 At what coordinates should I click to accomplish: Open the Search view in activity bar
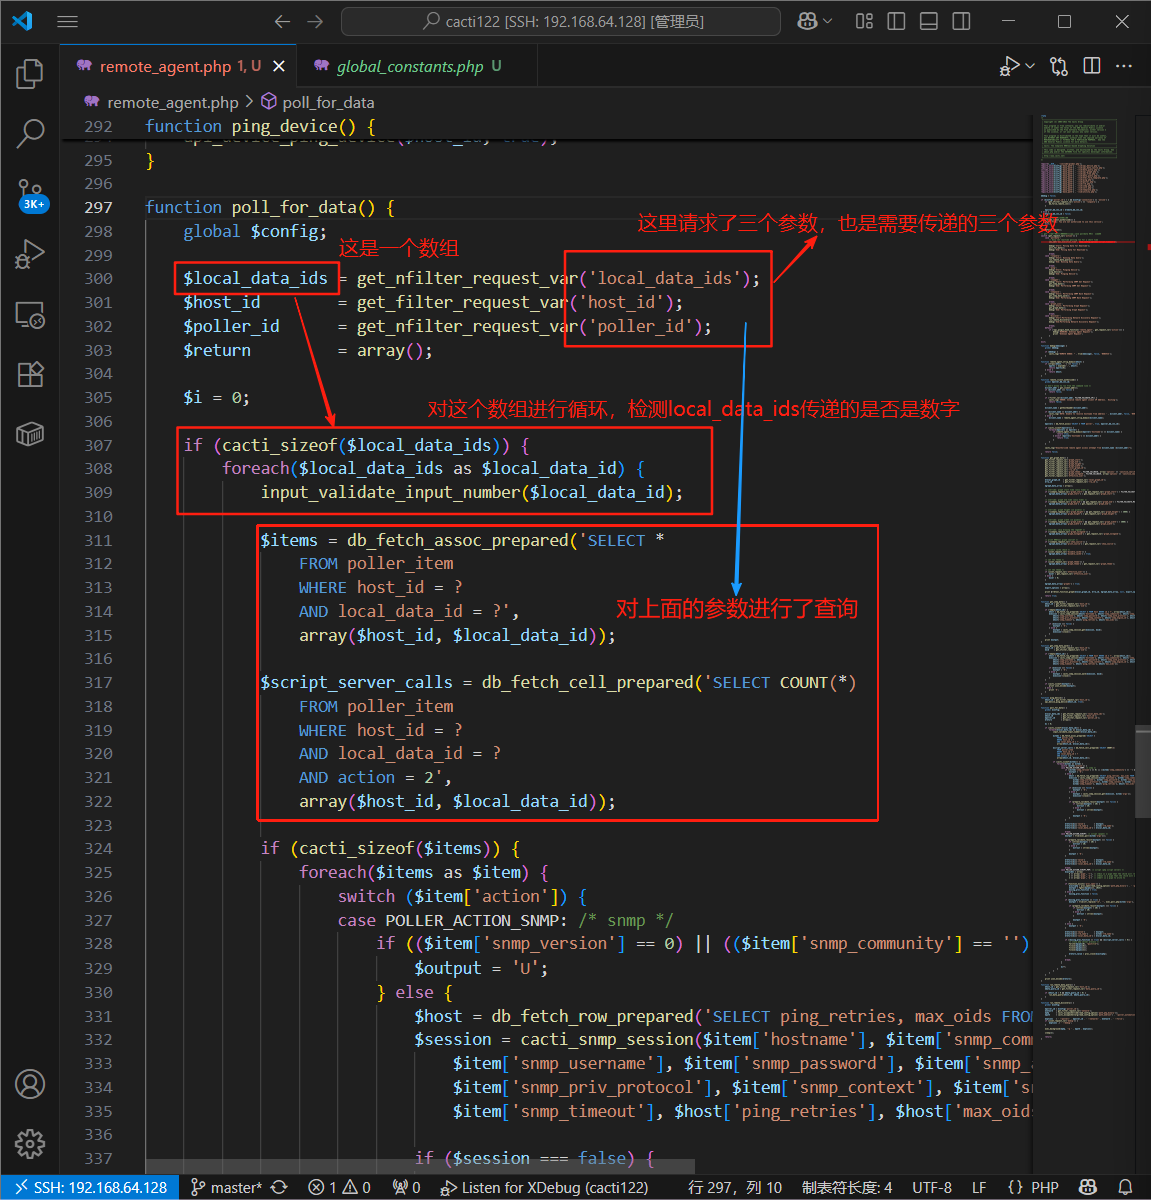pos(30,133)
